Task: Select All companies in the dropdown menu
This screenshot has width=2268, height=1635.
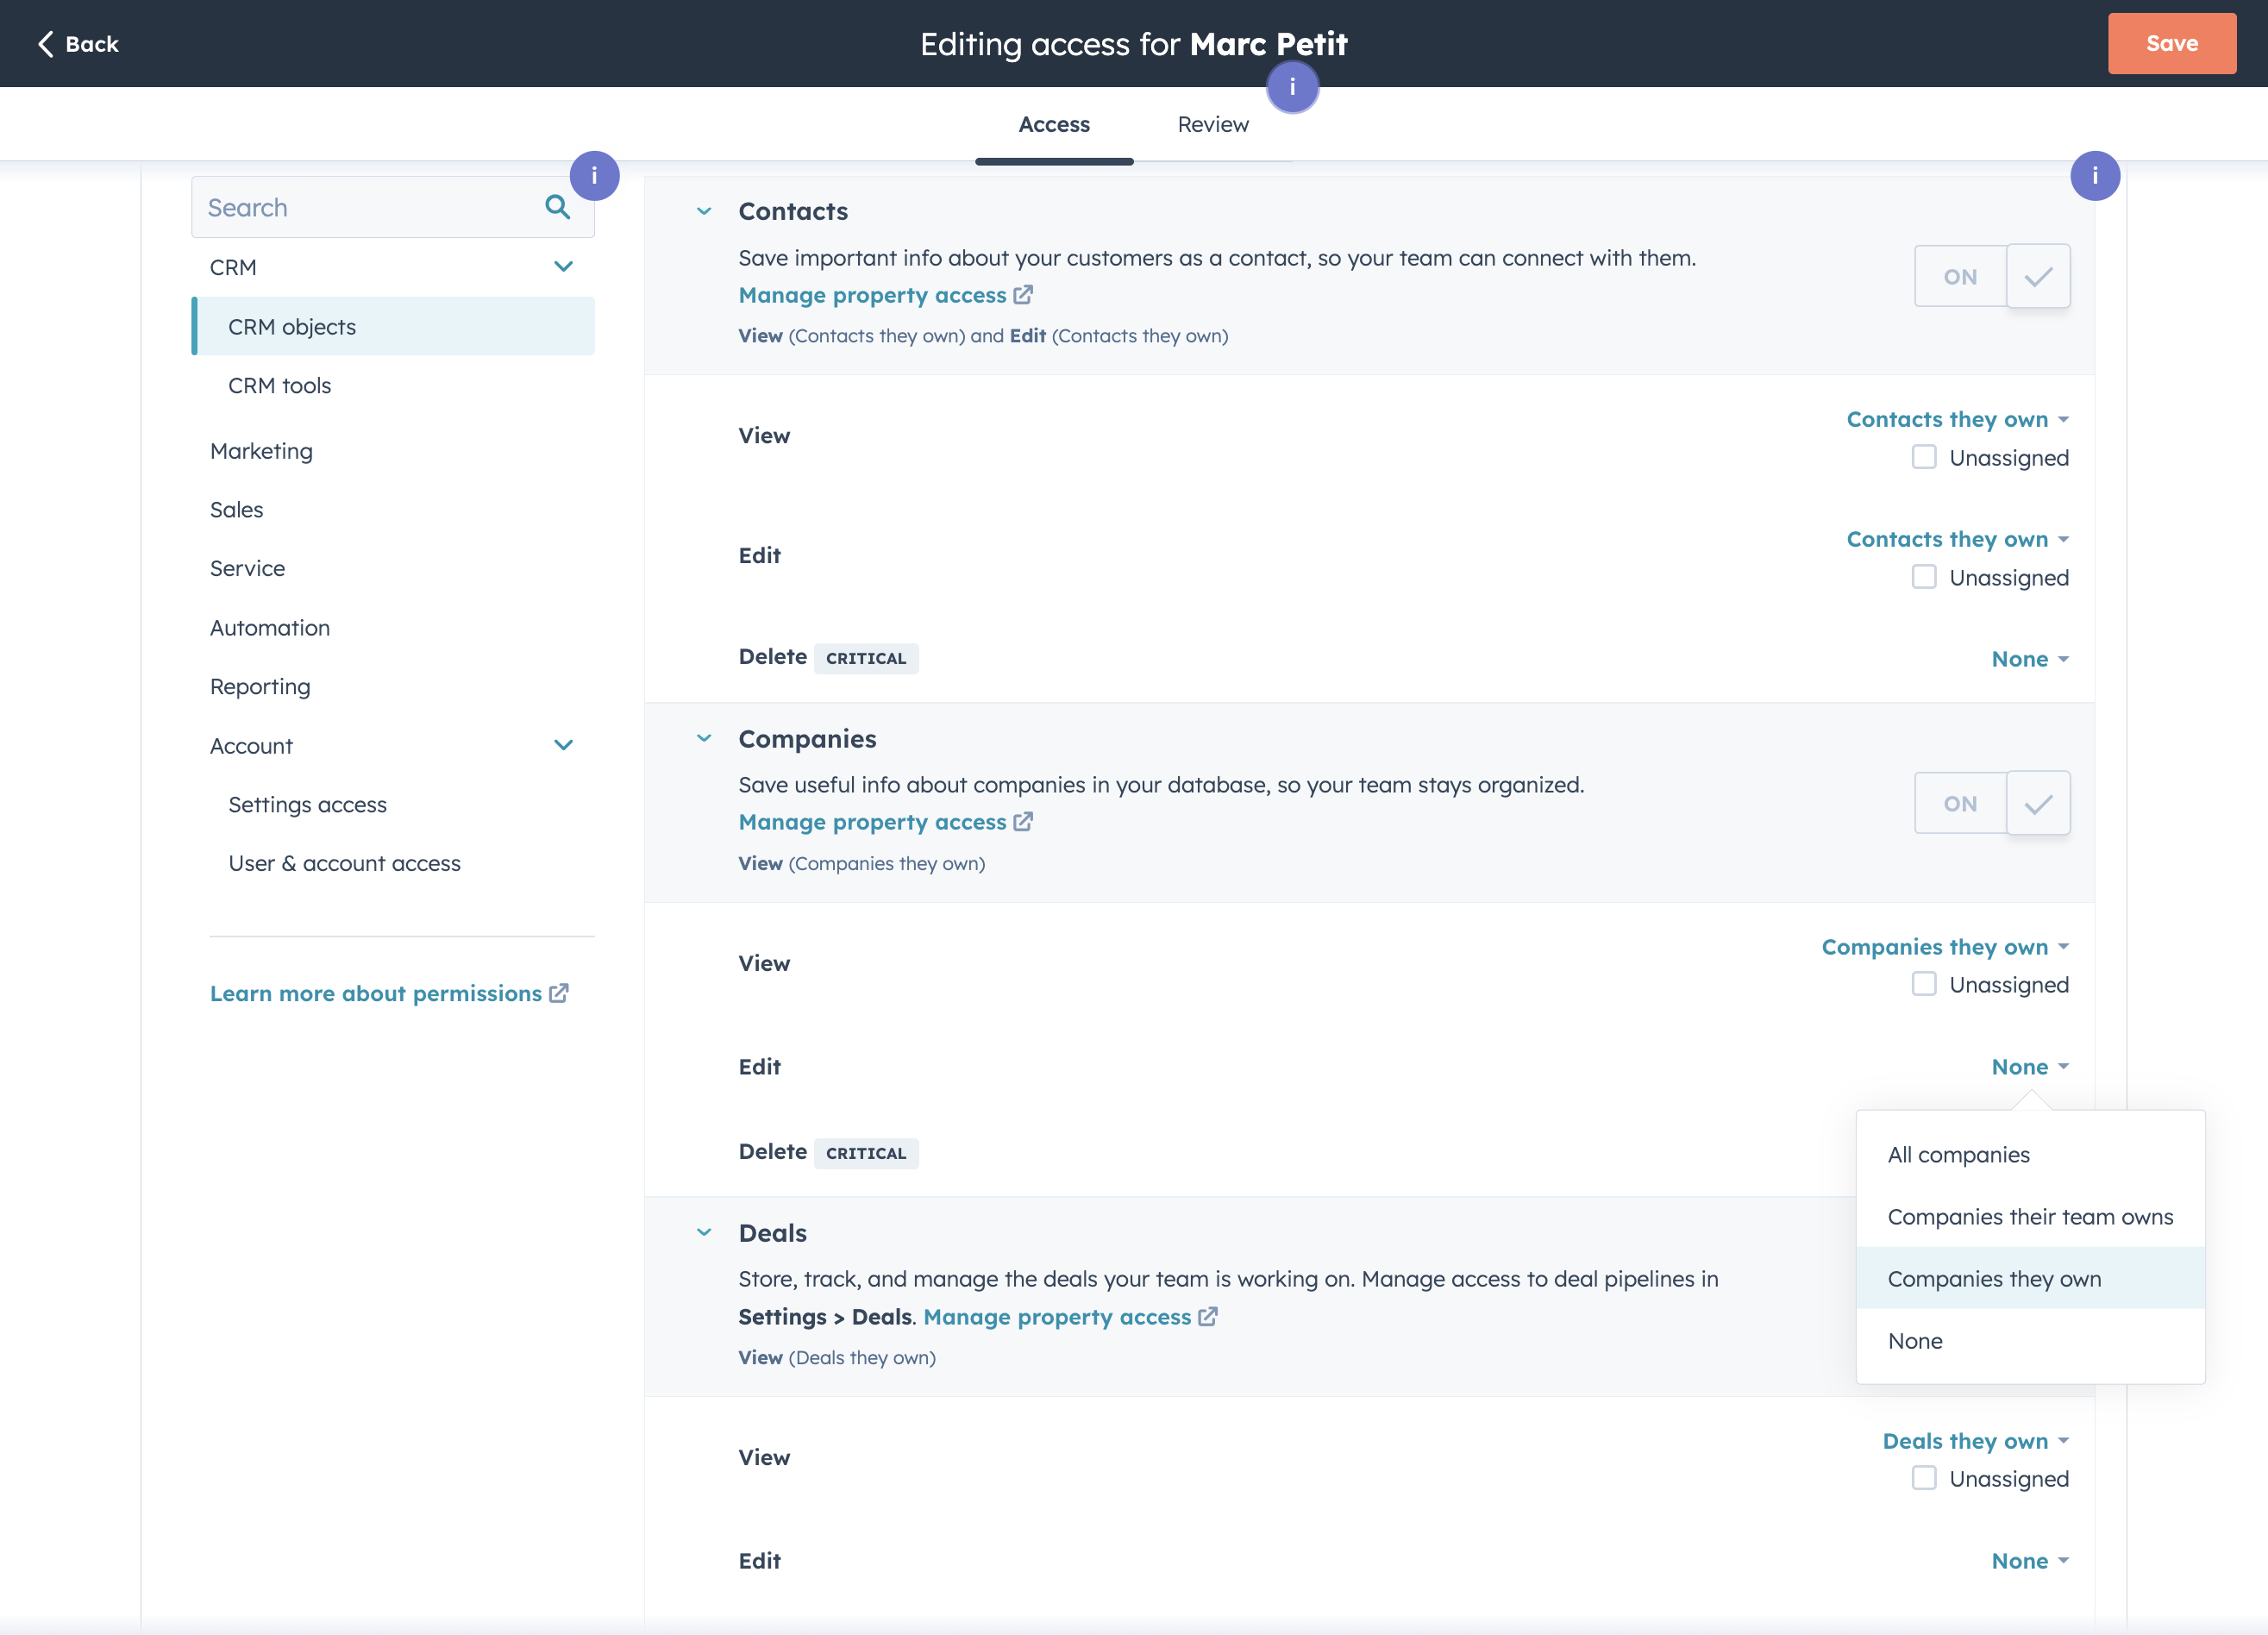Action: 2030,1155
